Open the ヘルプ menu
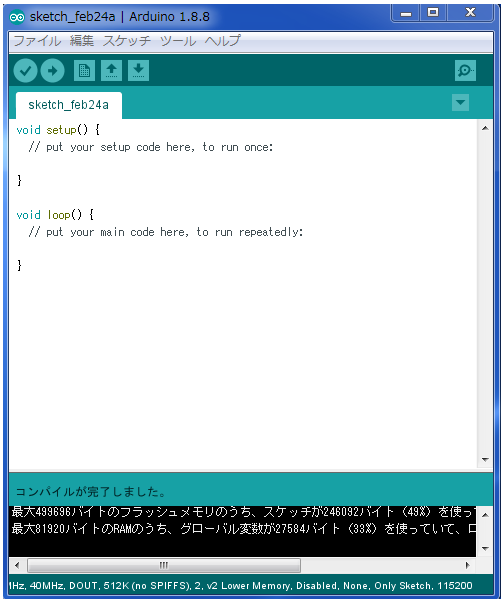 pyautogui.click(x=222, y=41)
